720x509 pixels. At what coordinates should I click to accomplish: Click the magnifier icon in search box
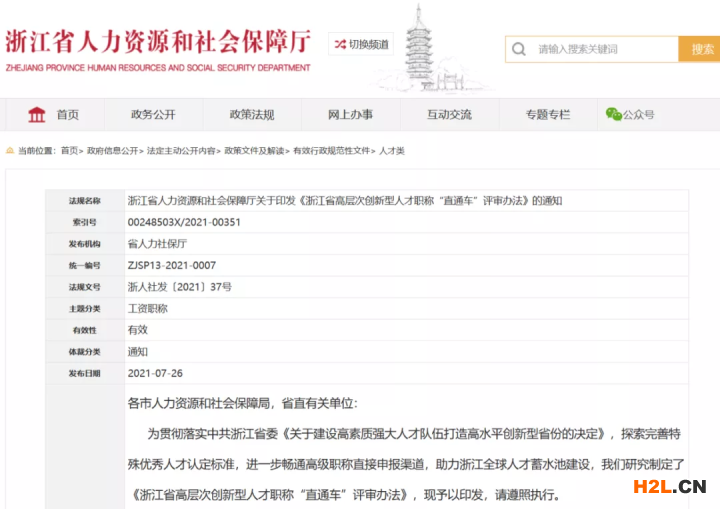(518, 49)
